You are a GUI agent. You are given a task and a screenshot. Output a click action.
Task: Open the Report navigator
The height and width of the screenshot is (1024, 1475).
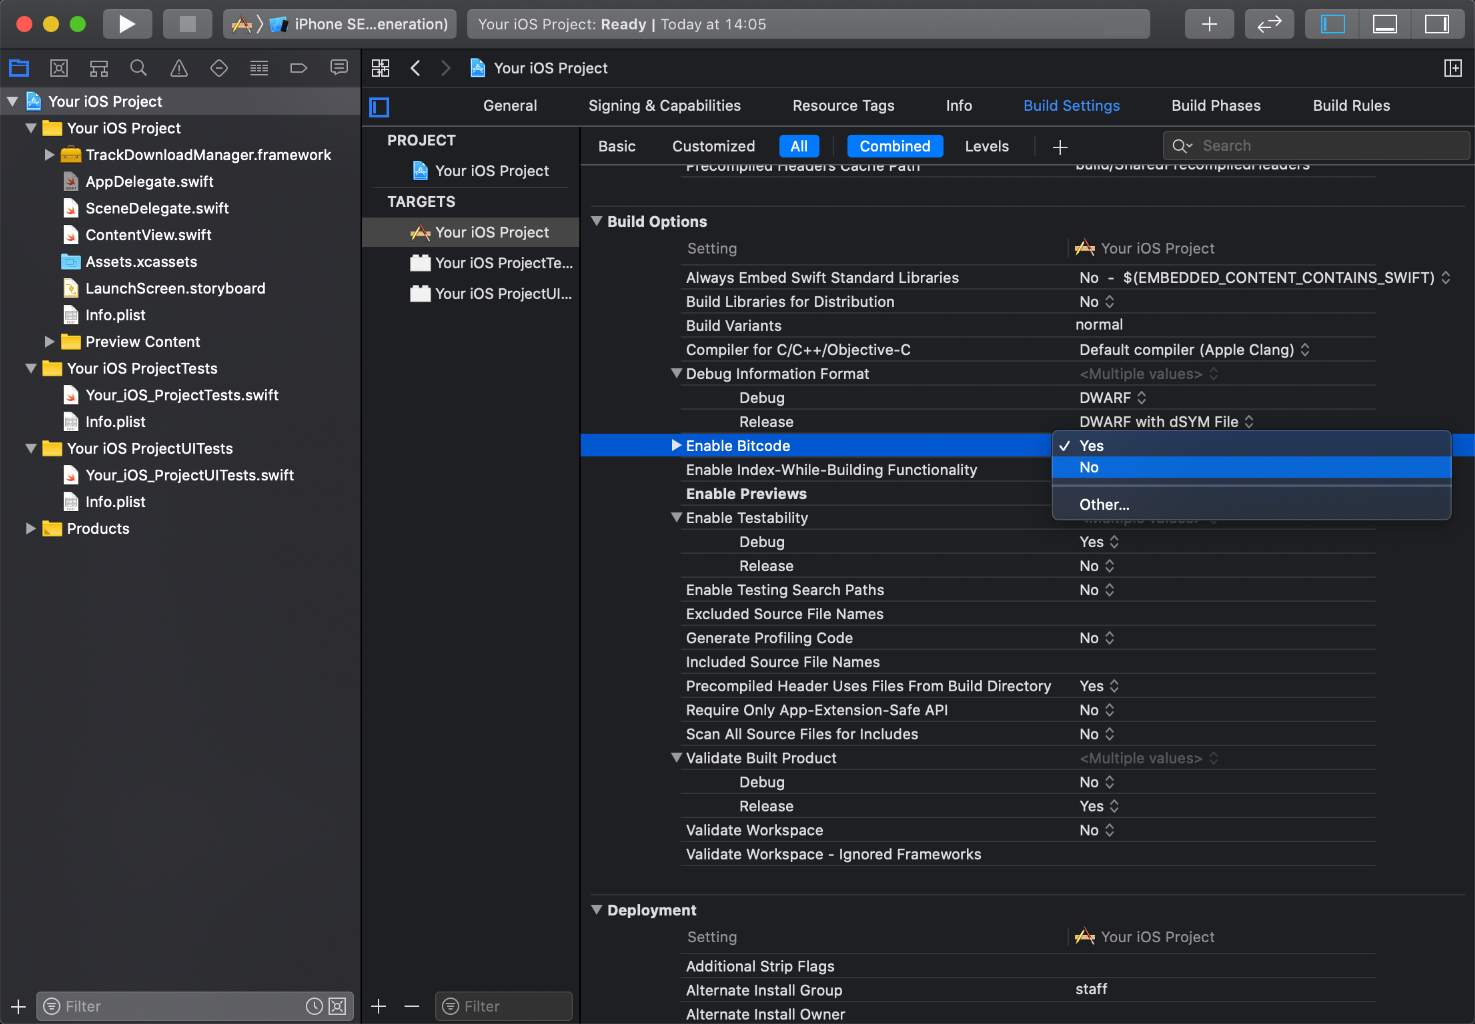tap(339, 68)
